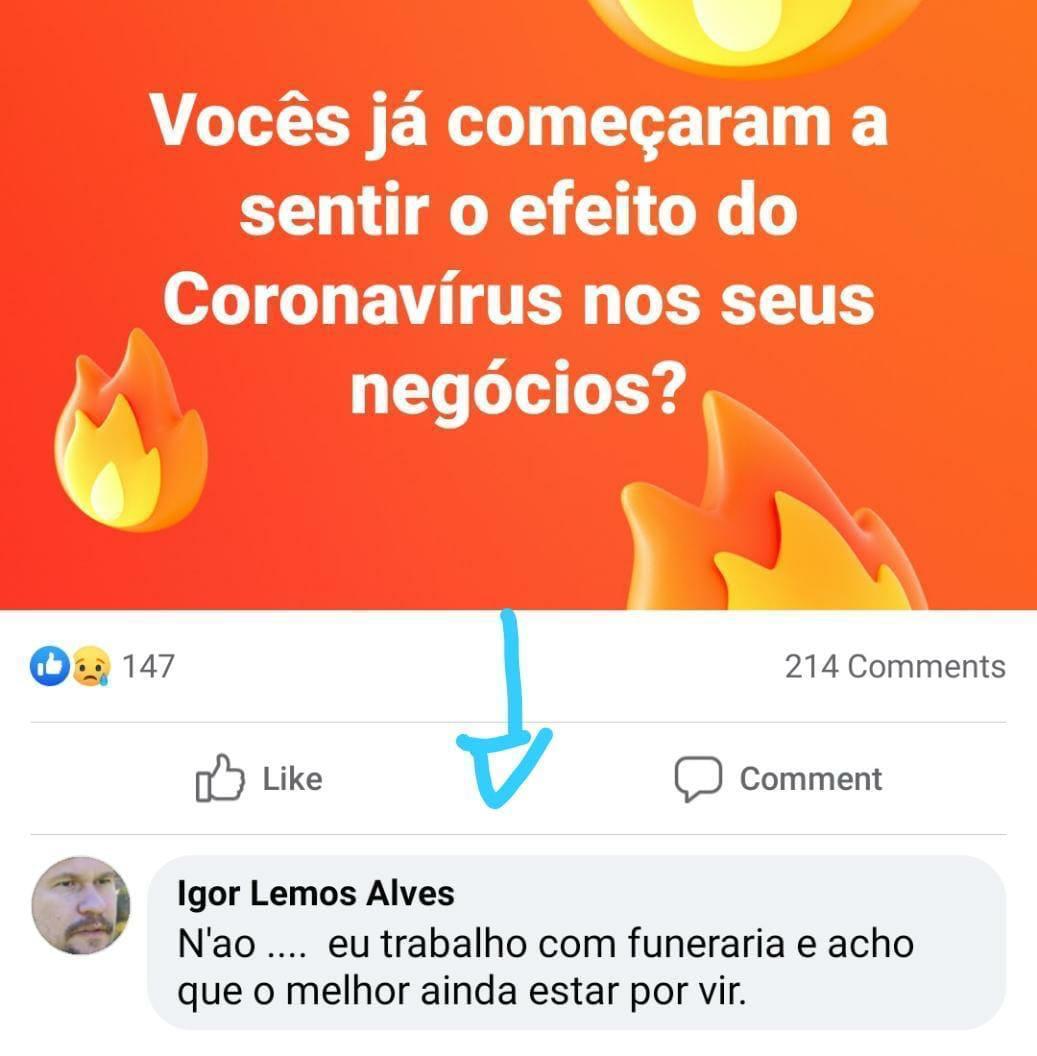This screenshot has width=1037, height=1056.
Task: Open the 214 Comments link
Action: pyautogui.click(x=895, y=667)
